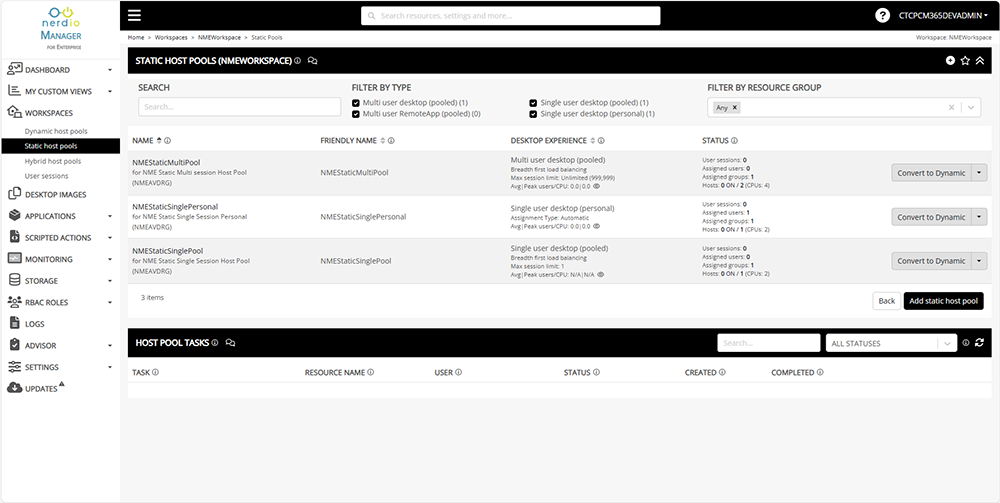Toggle Single user desktop (personal) filter
The image size is (1000, 503).
[533, 114]
